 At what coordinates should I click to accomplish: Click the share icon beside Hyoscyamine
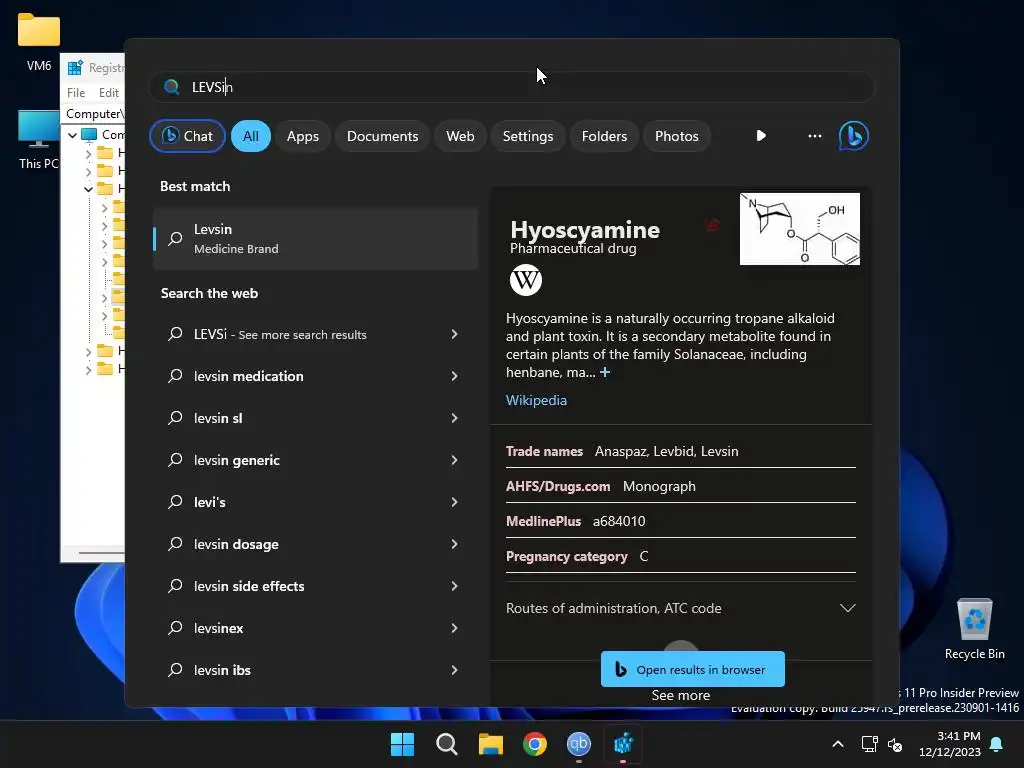712,225
